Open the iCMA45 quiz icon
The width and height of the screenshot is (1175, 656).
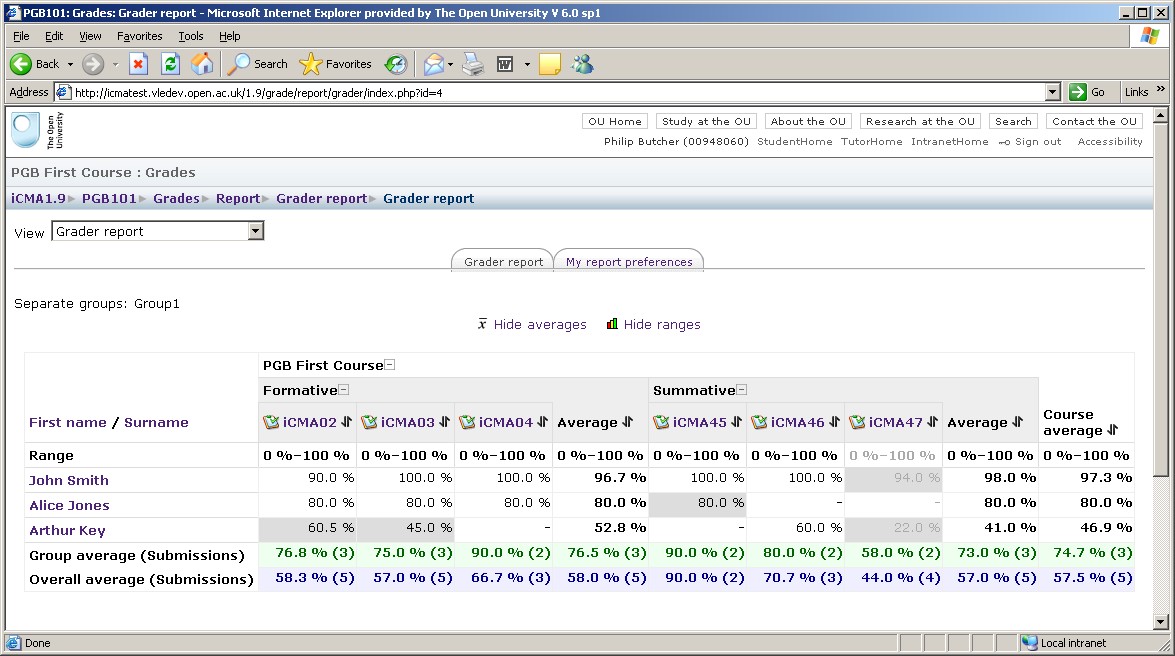pyautogui.click(x=661, y=422)
